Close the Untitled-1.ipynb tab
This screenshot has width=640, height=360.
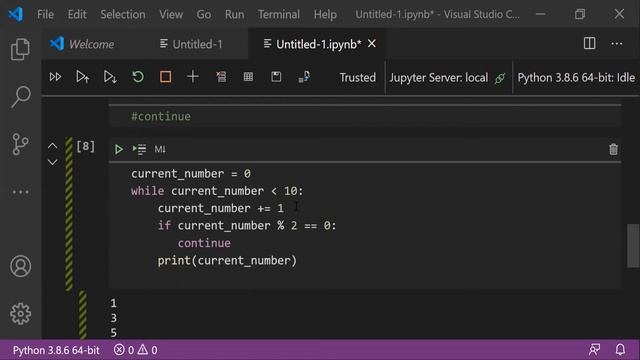tap(372, 43)
